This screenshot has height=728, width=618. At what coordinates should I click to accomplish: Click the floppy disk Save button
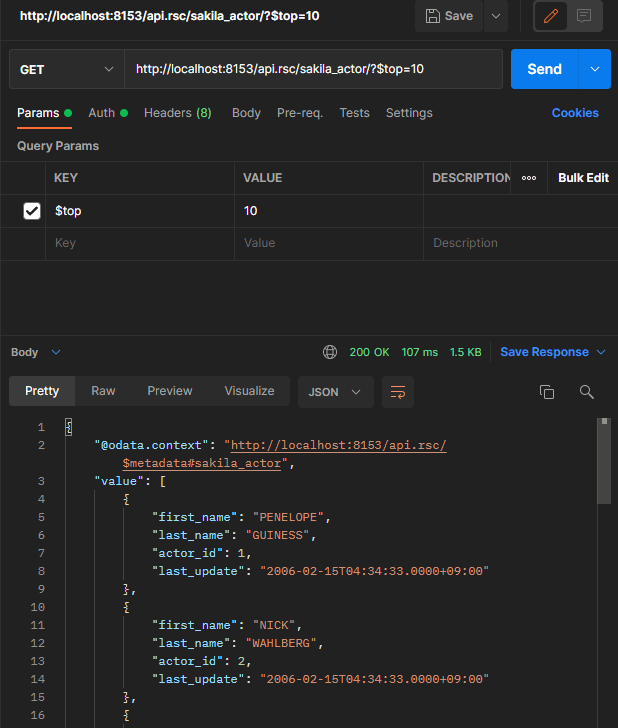(449, 16)
